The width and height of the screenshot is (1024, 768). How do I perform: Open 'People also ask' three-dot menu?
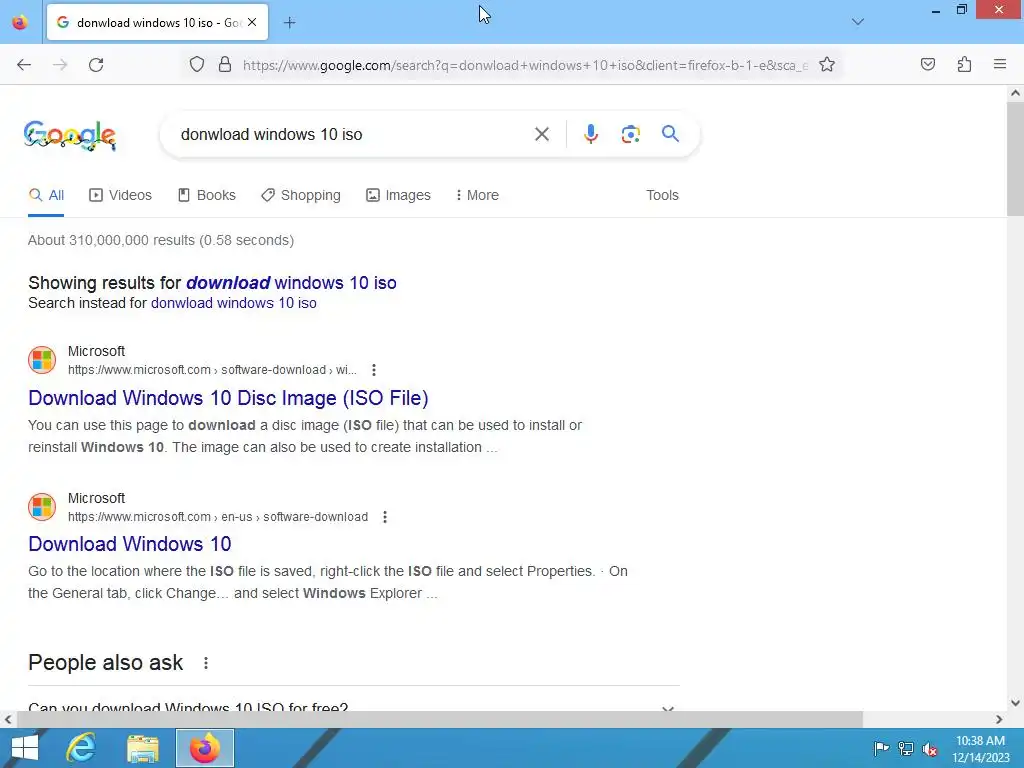pyautogui.click(x=206, y=663)
